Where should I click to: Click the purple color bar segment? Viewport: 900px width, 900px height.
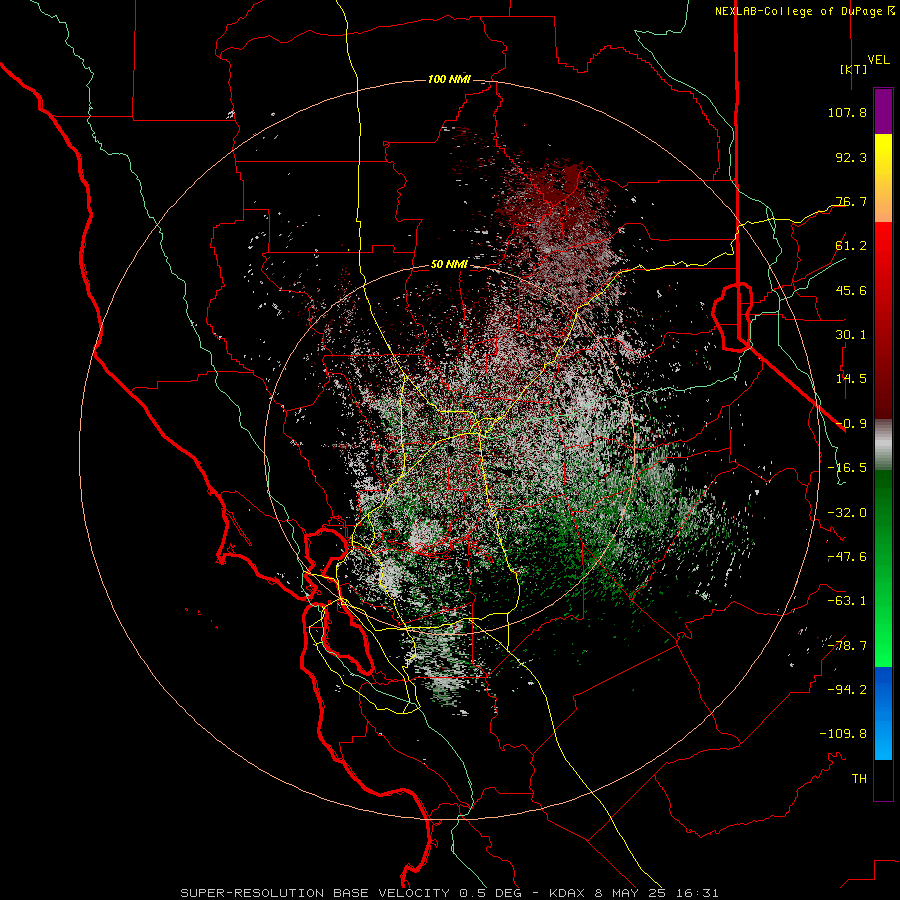pyautogui.click(x=883, y=111)
